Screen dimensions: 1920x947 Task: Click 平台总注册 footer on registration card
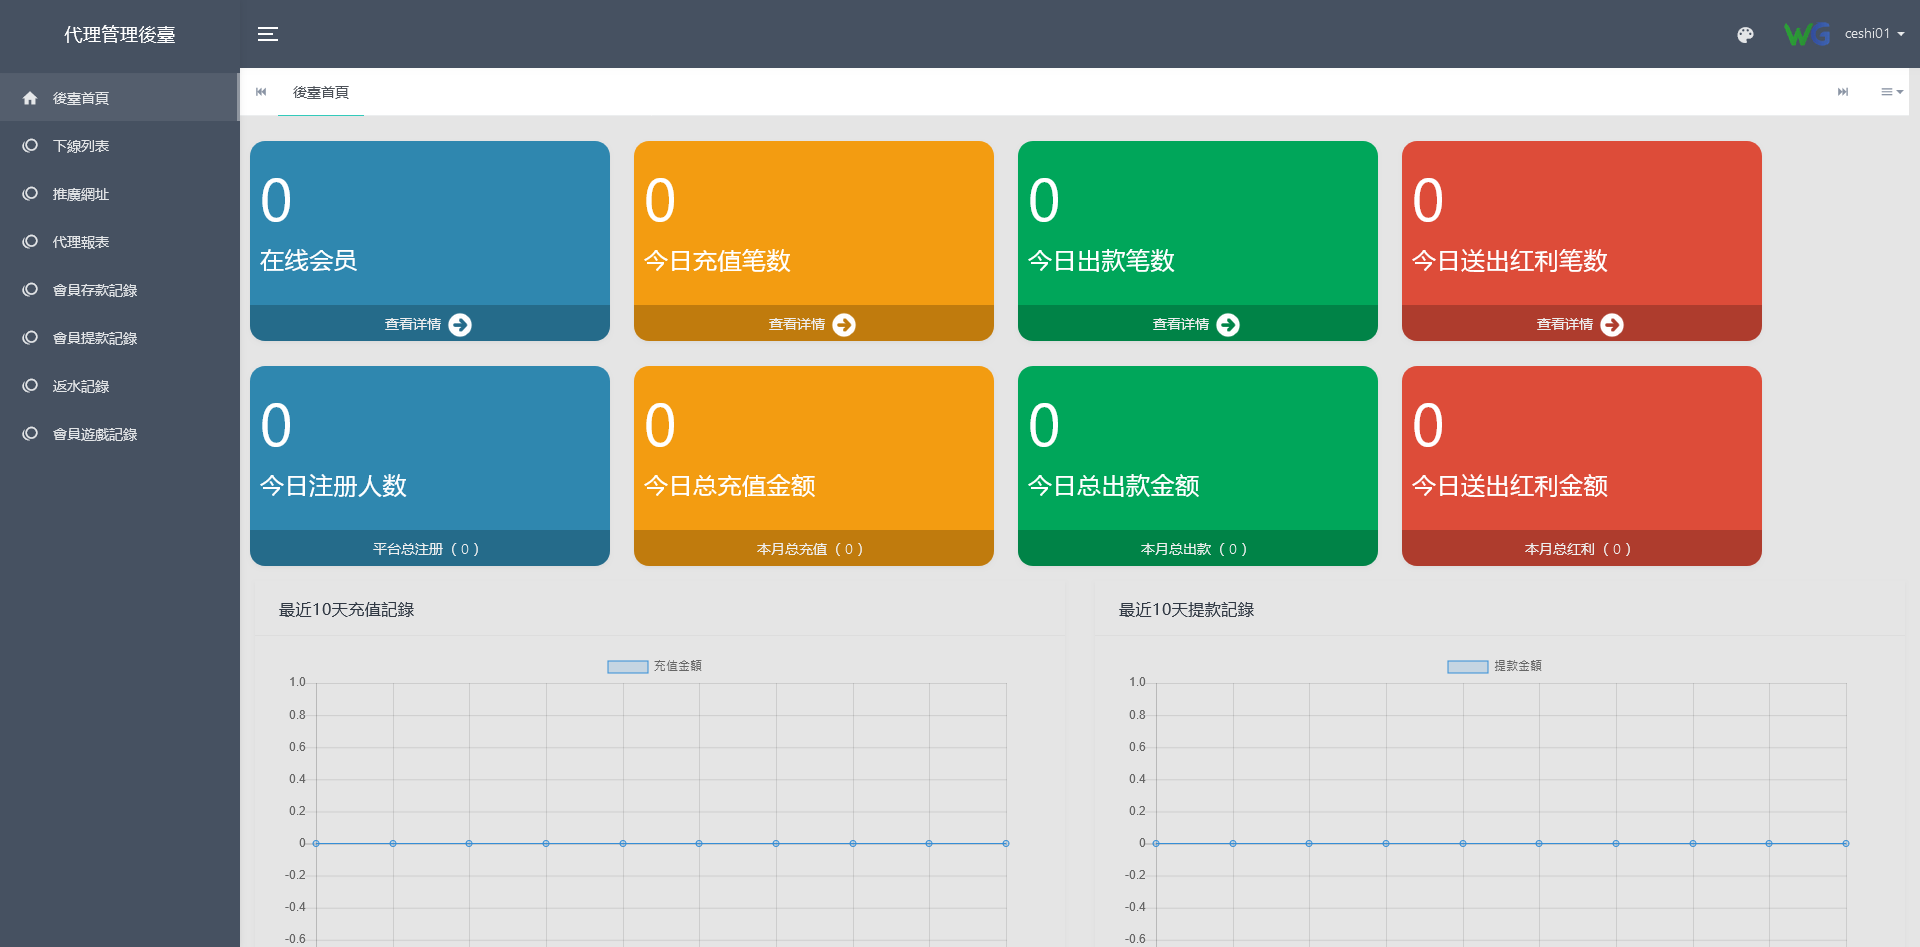pos(427,549)
